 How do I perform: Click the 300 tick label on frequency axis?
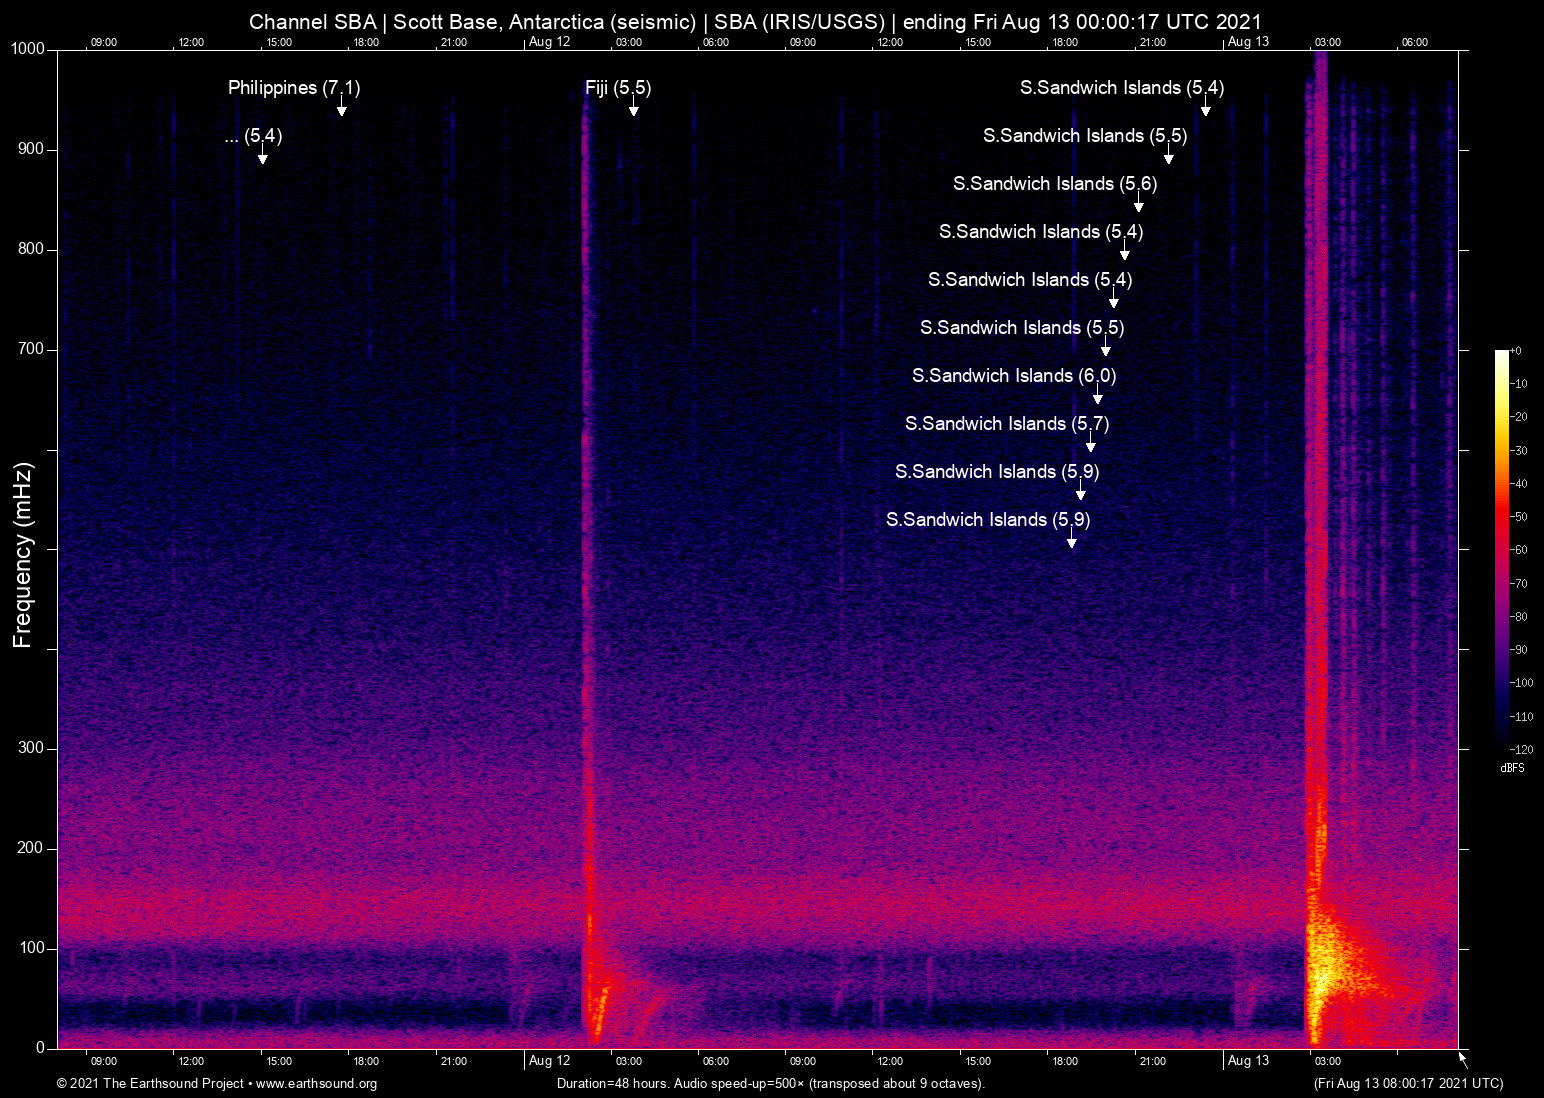pyautogui.click(x=31, y=748)
